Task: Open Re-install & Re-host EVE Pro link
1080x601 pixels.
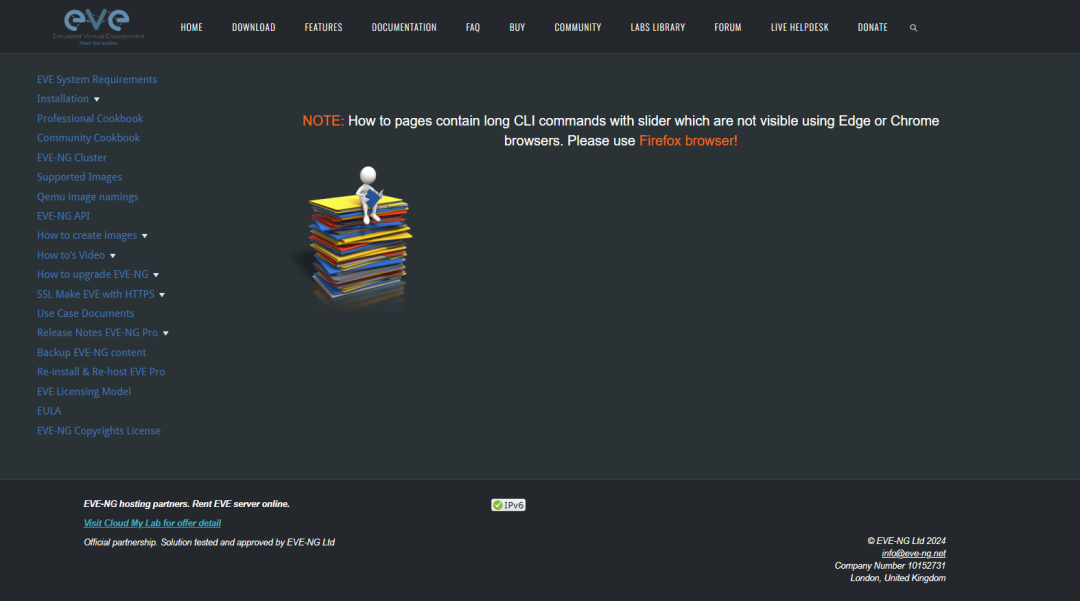Action: [101, 372]
